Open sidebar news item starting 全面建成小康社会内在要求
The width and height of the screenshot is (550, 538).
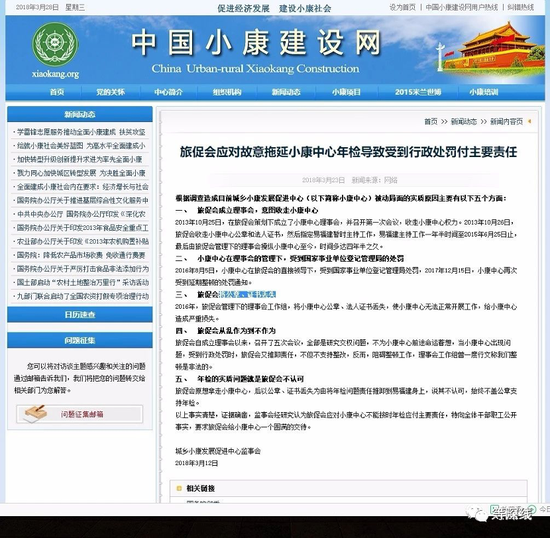[x=82, y=187]
